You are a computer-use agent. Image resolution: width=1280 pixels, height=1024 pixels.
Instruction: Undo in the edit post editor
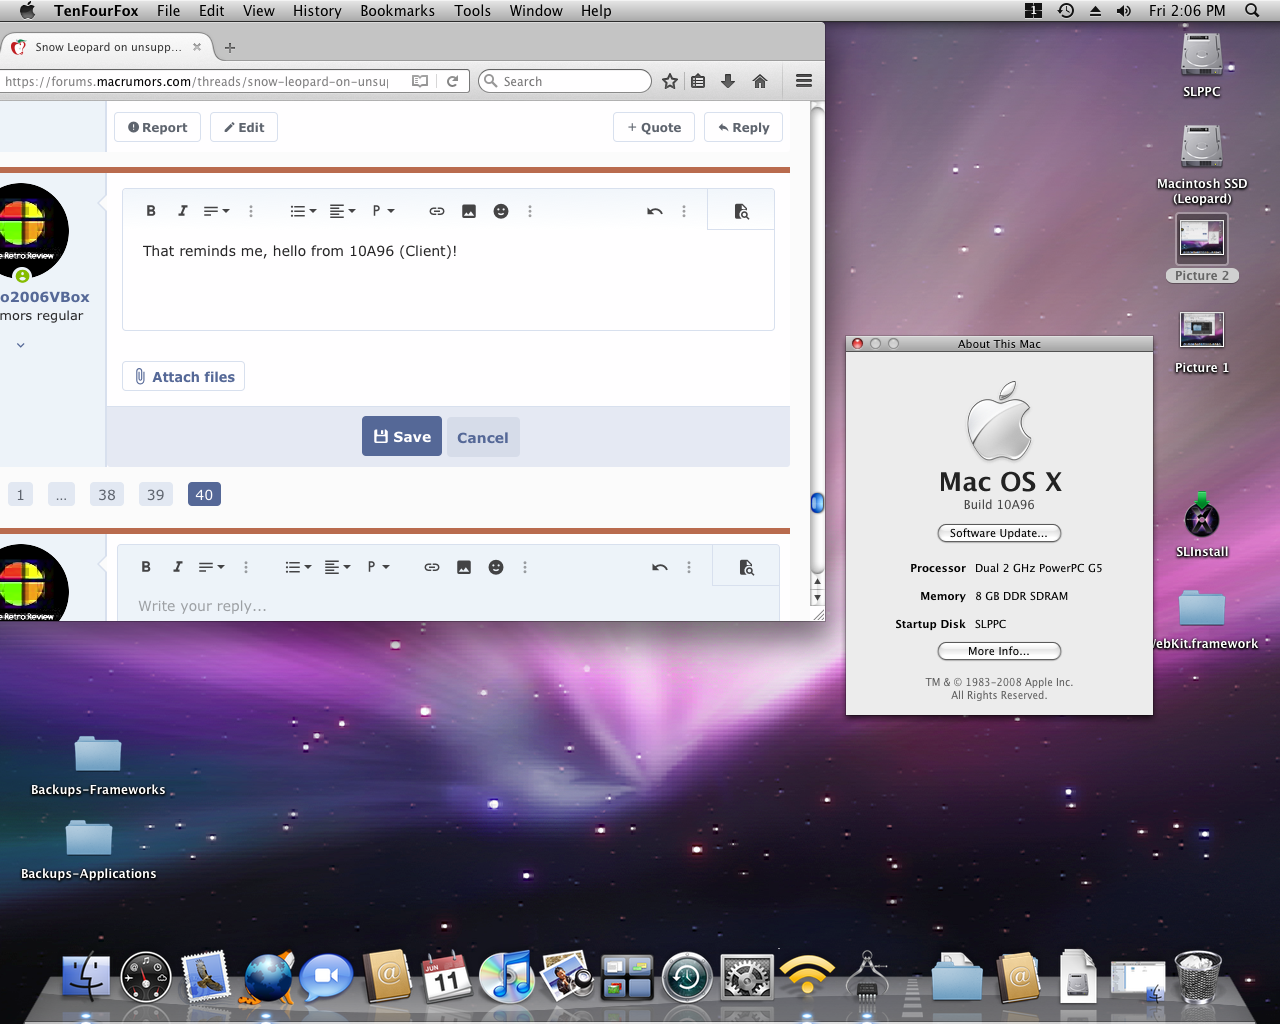[655, 211]
